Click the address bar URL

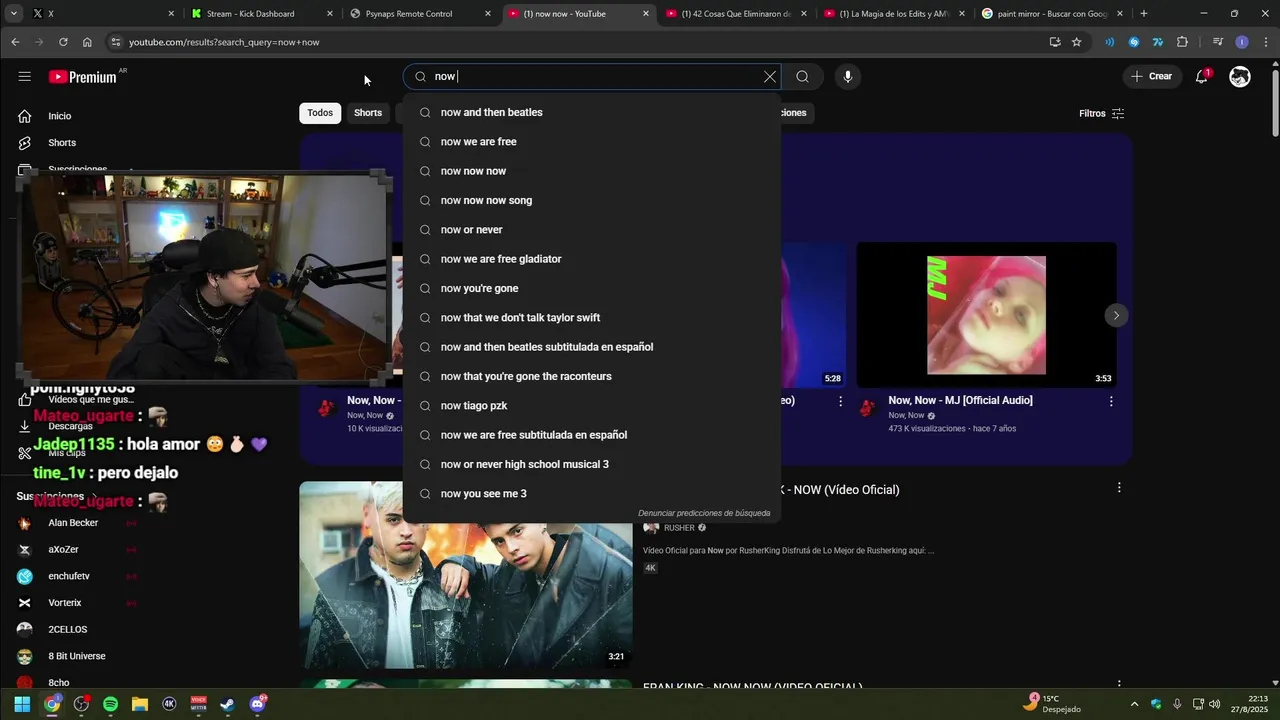[224, 42]
